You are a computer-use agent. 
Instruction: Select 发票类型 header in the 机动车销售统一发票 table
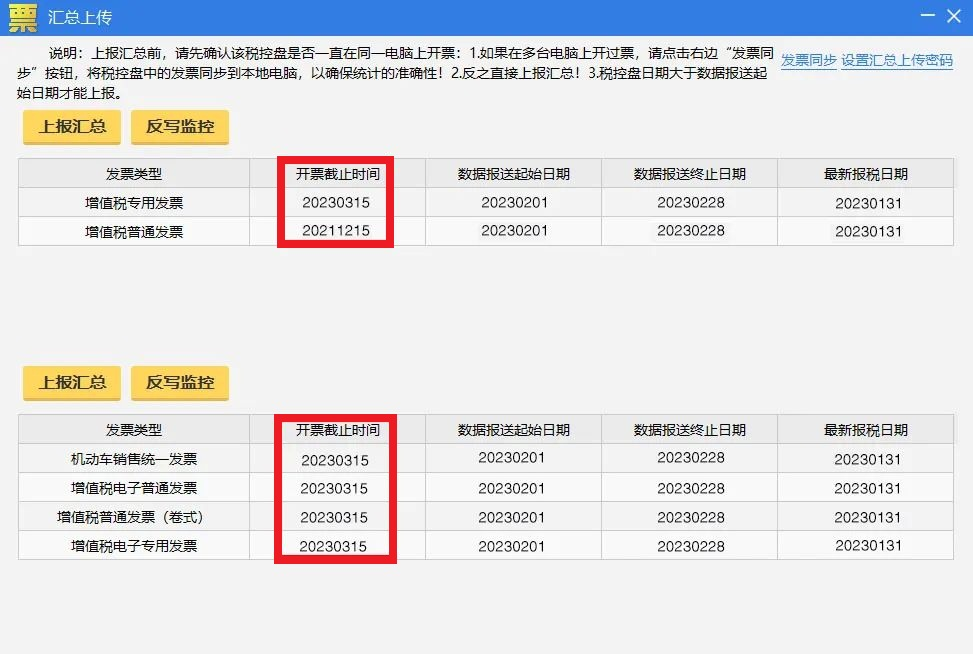click(x=134, y=429)
